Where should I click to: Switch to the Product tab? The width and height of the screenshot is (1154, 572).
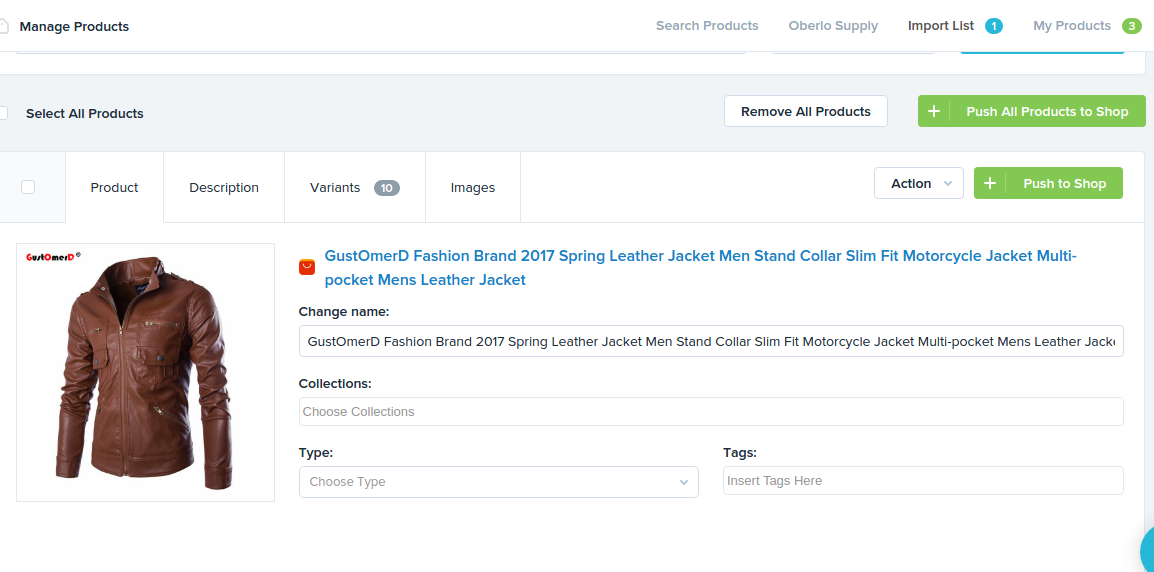[114, 188]
